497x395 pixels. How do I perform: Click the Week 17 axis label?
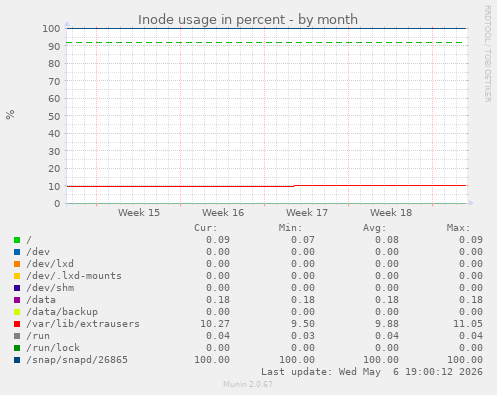307,213
